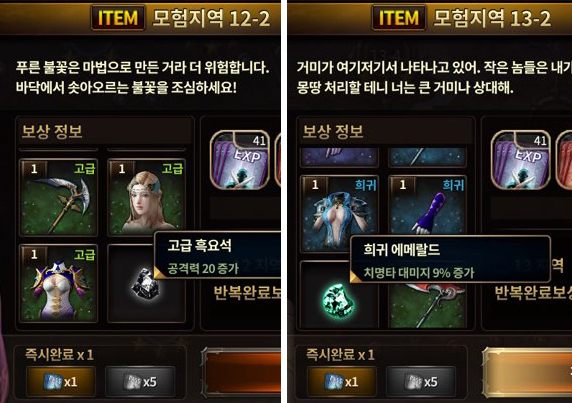Choose x5 instant clear in 13-2 panel
This screenshot has width=572, height=403.
pos(421,382)
